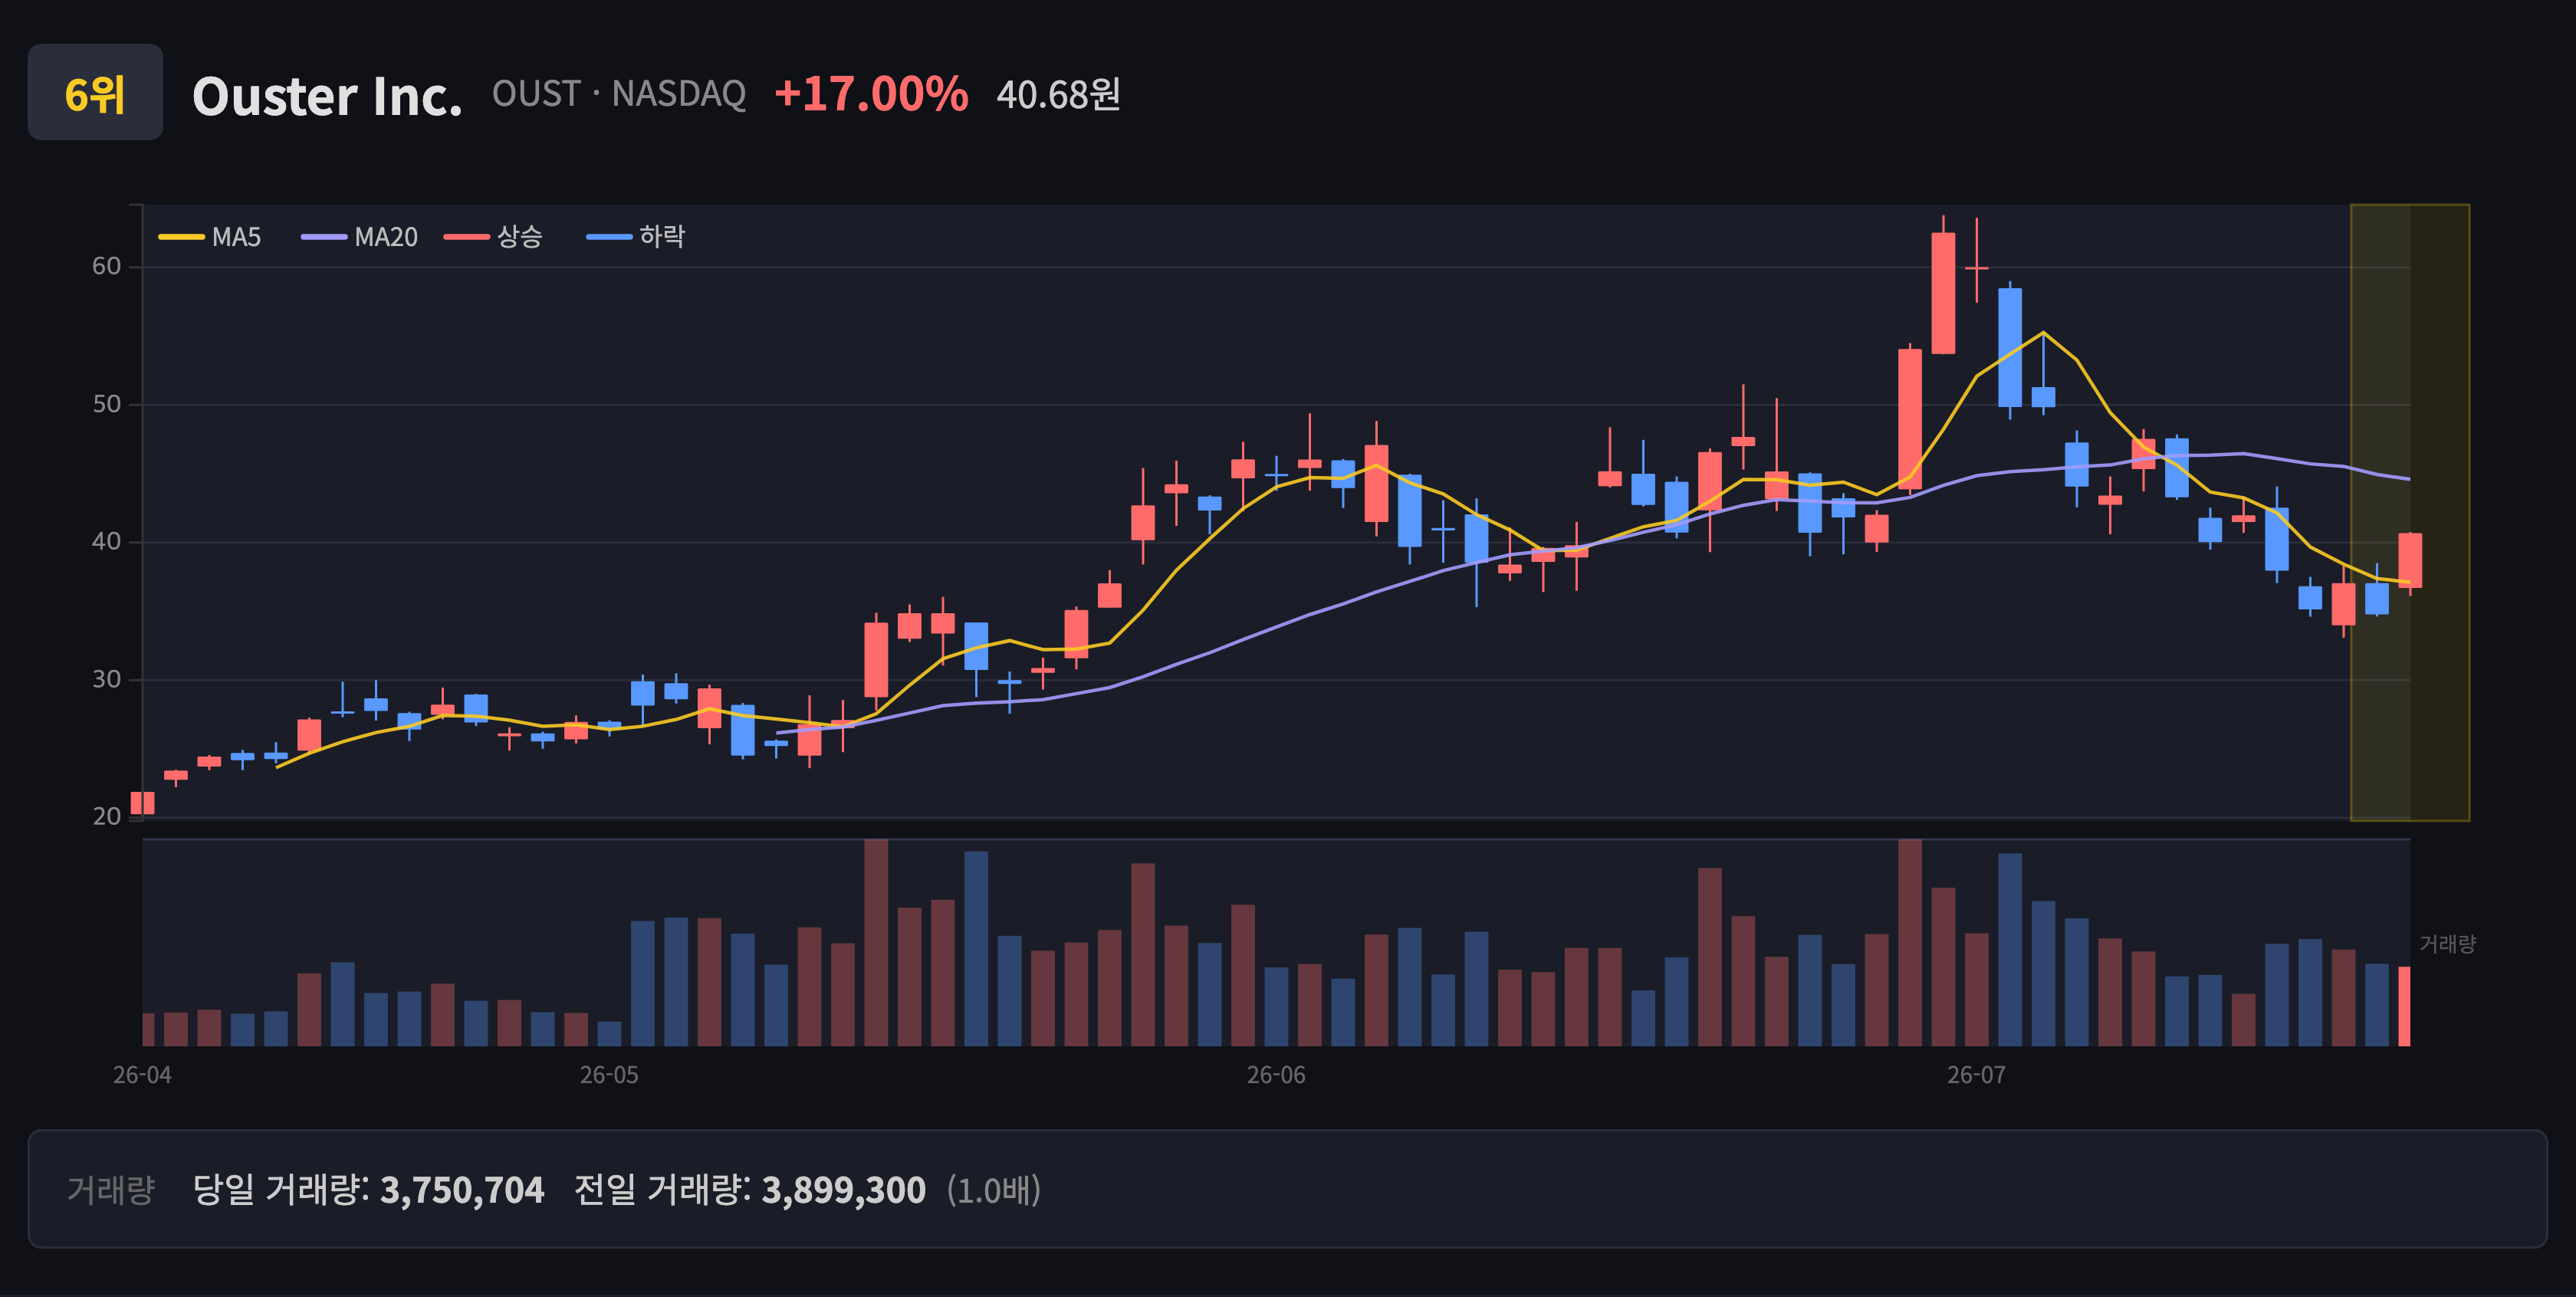
Task: Click the 26-07 date axis label
Action: [x=1976, y=1075]
